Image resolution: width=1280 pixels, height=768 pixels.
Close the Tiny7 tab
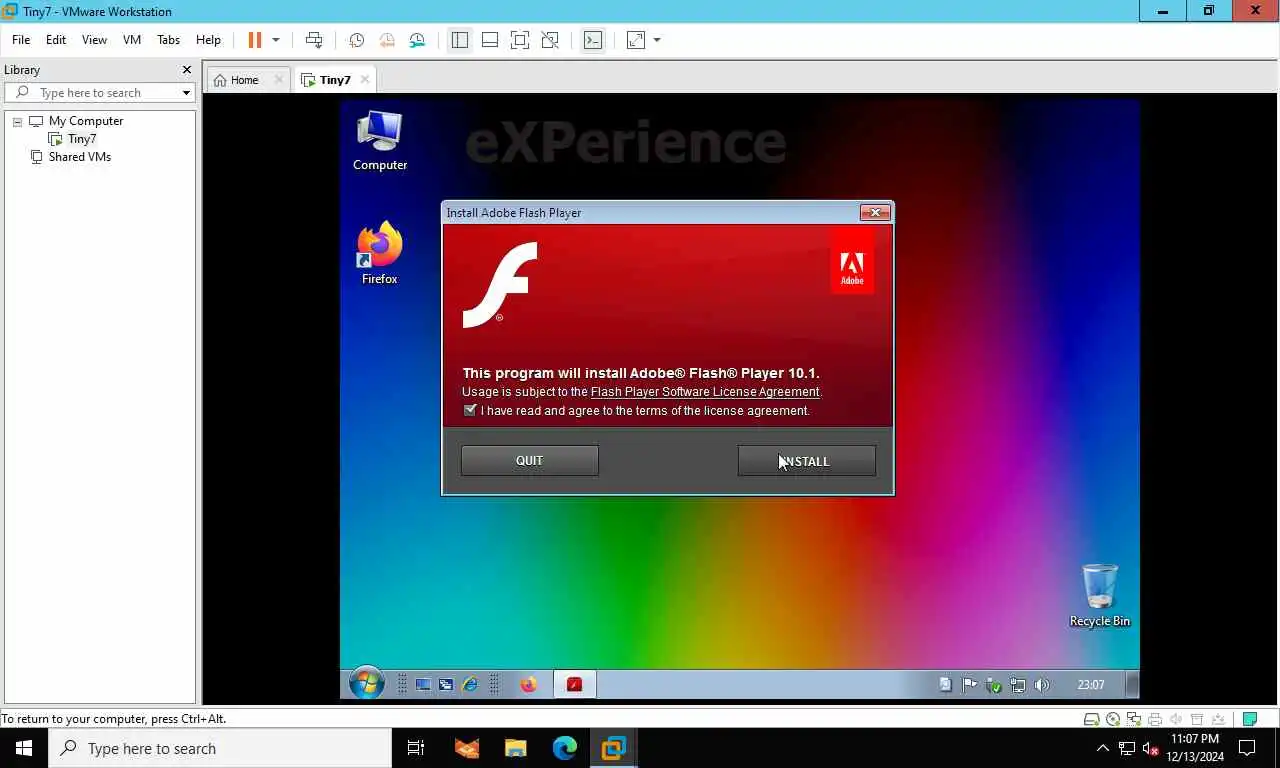[x=365, y=80]
